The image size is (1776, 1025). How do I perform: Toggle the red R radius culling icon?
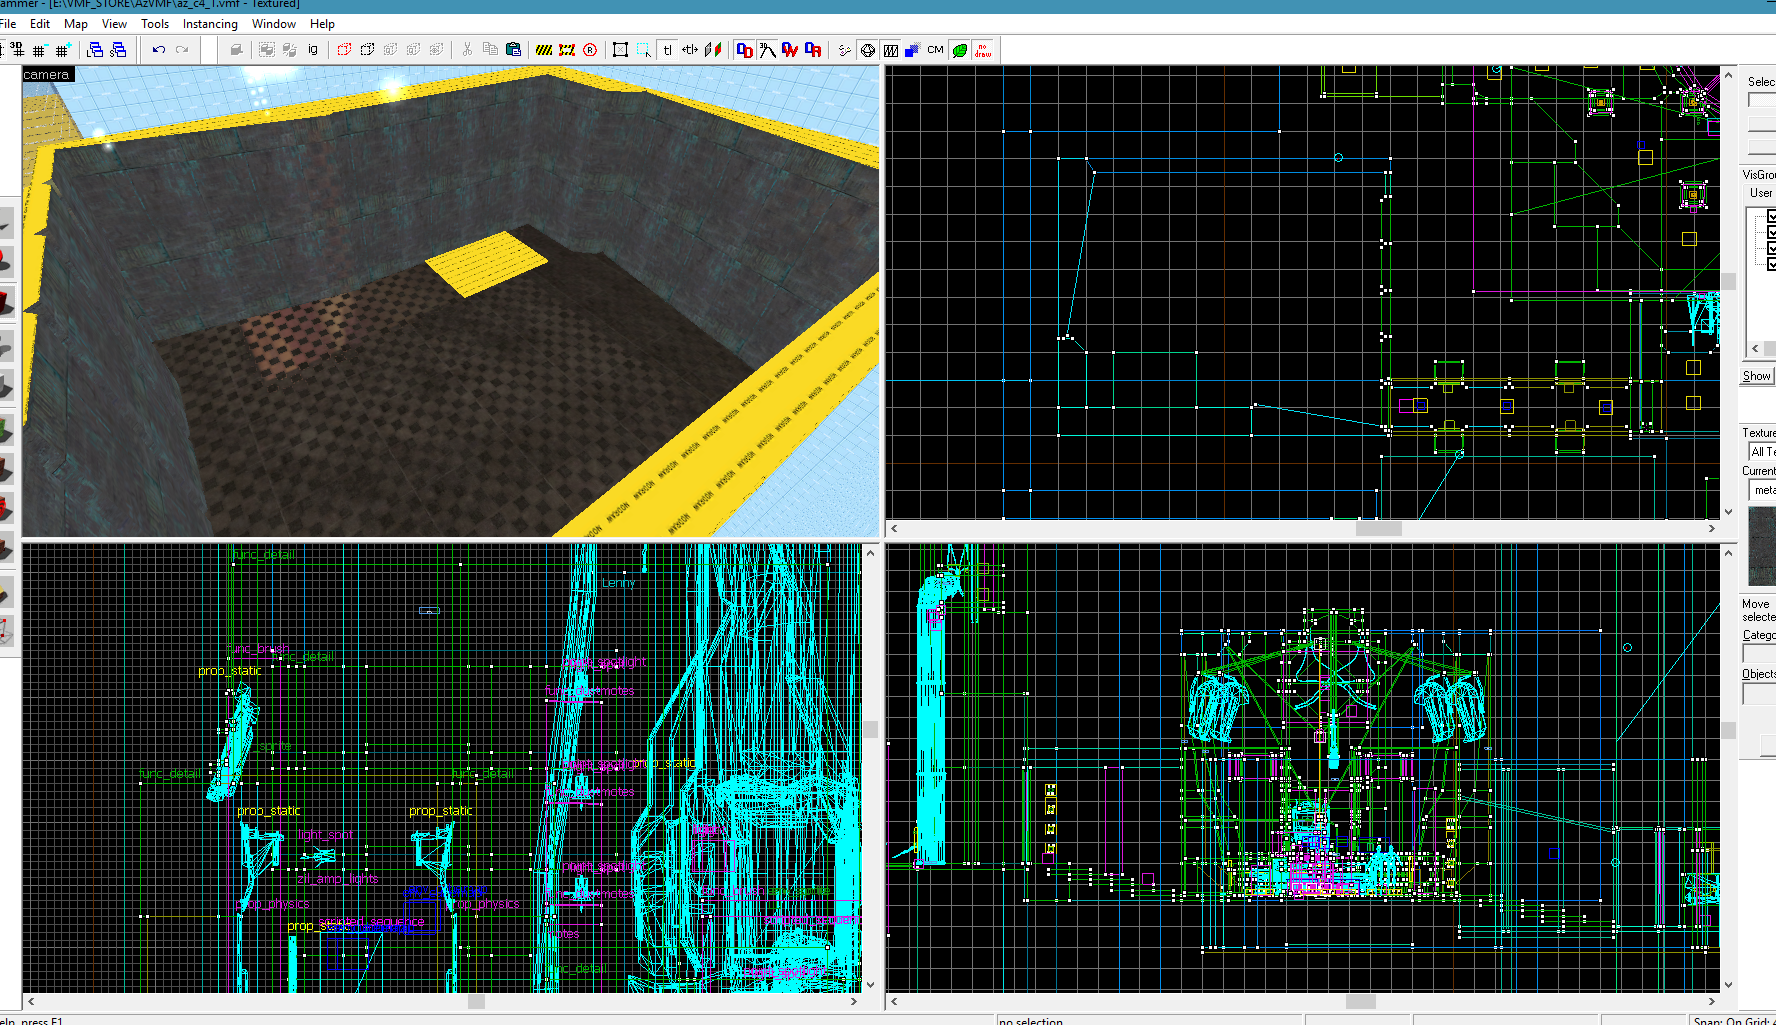point(590,50)
